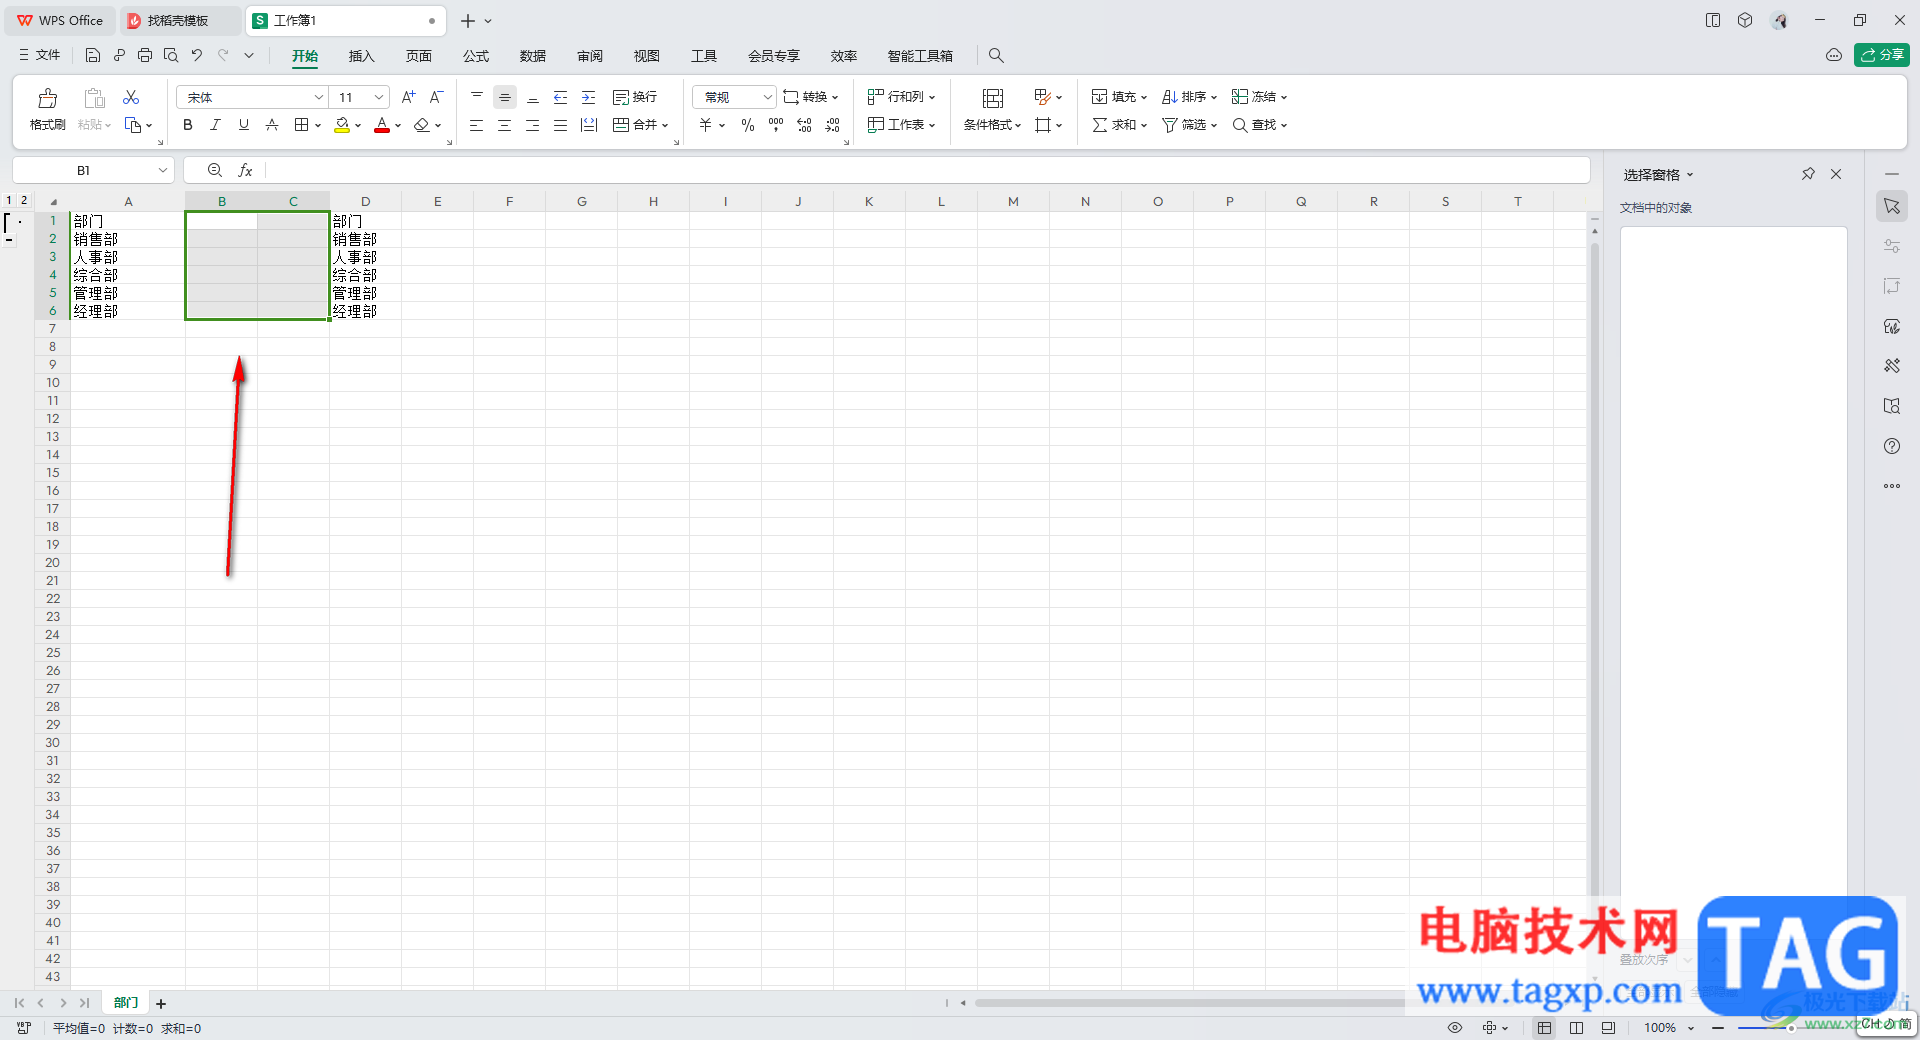Expand the 选择窗格 pane title dropdown

[x=1690, y=175]
